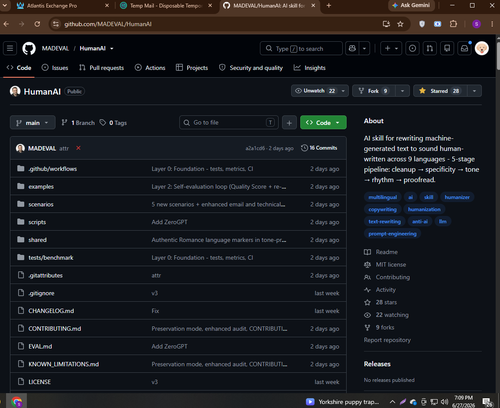Switch to the Actions tab
The image size is (500, 408).
coord(150,68)
